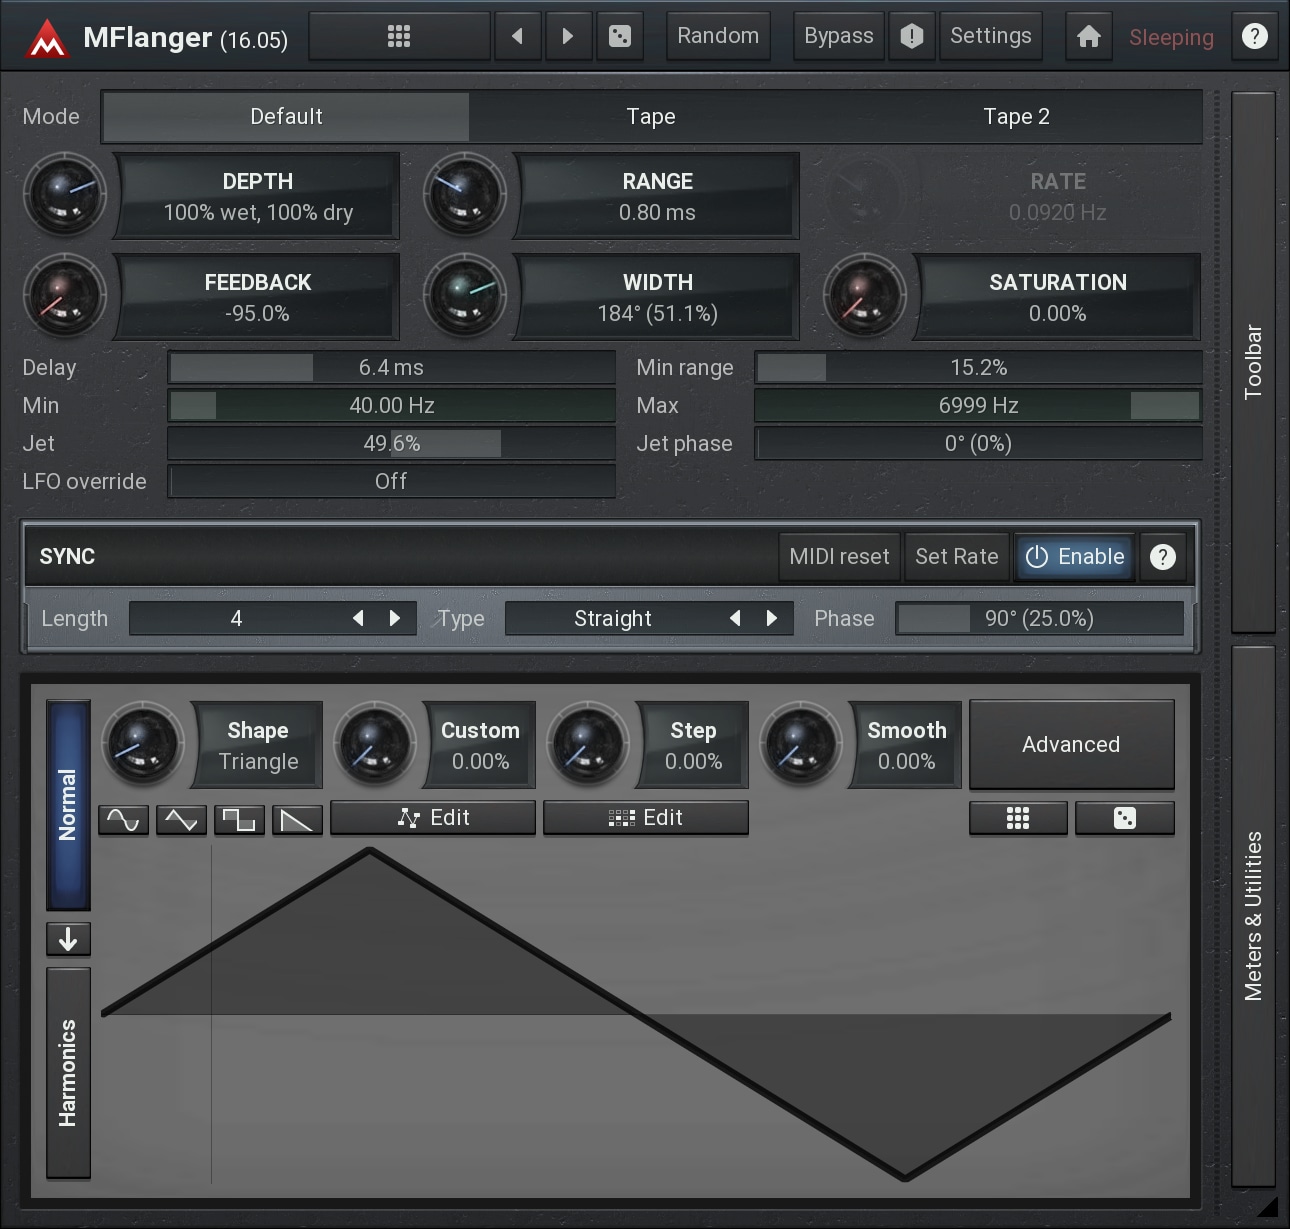Click the WIDTH knob
Screen dimensions: 1290x1229
(465, 296)
